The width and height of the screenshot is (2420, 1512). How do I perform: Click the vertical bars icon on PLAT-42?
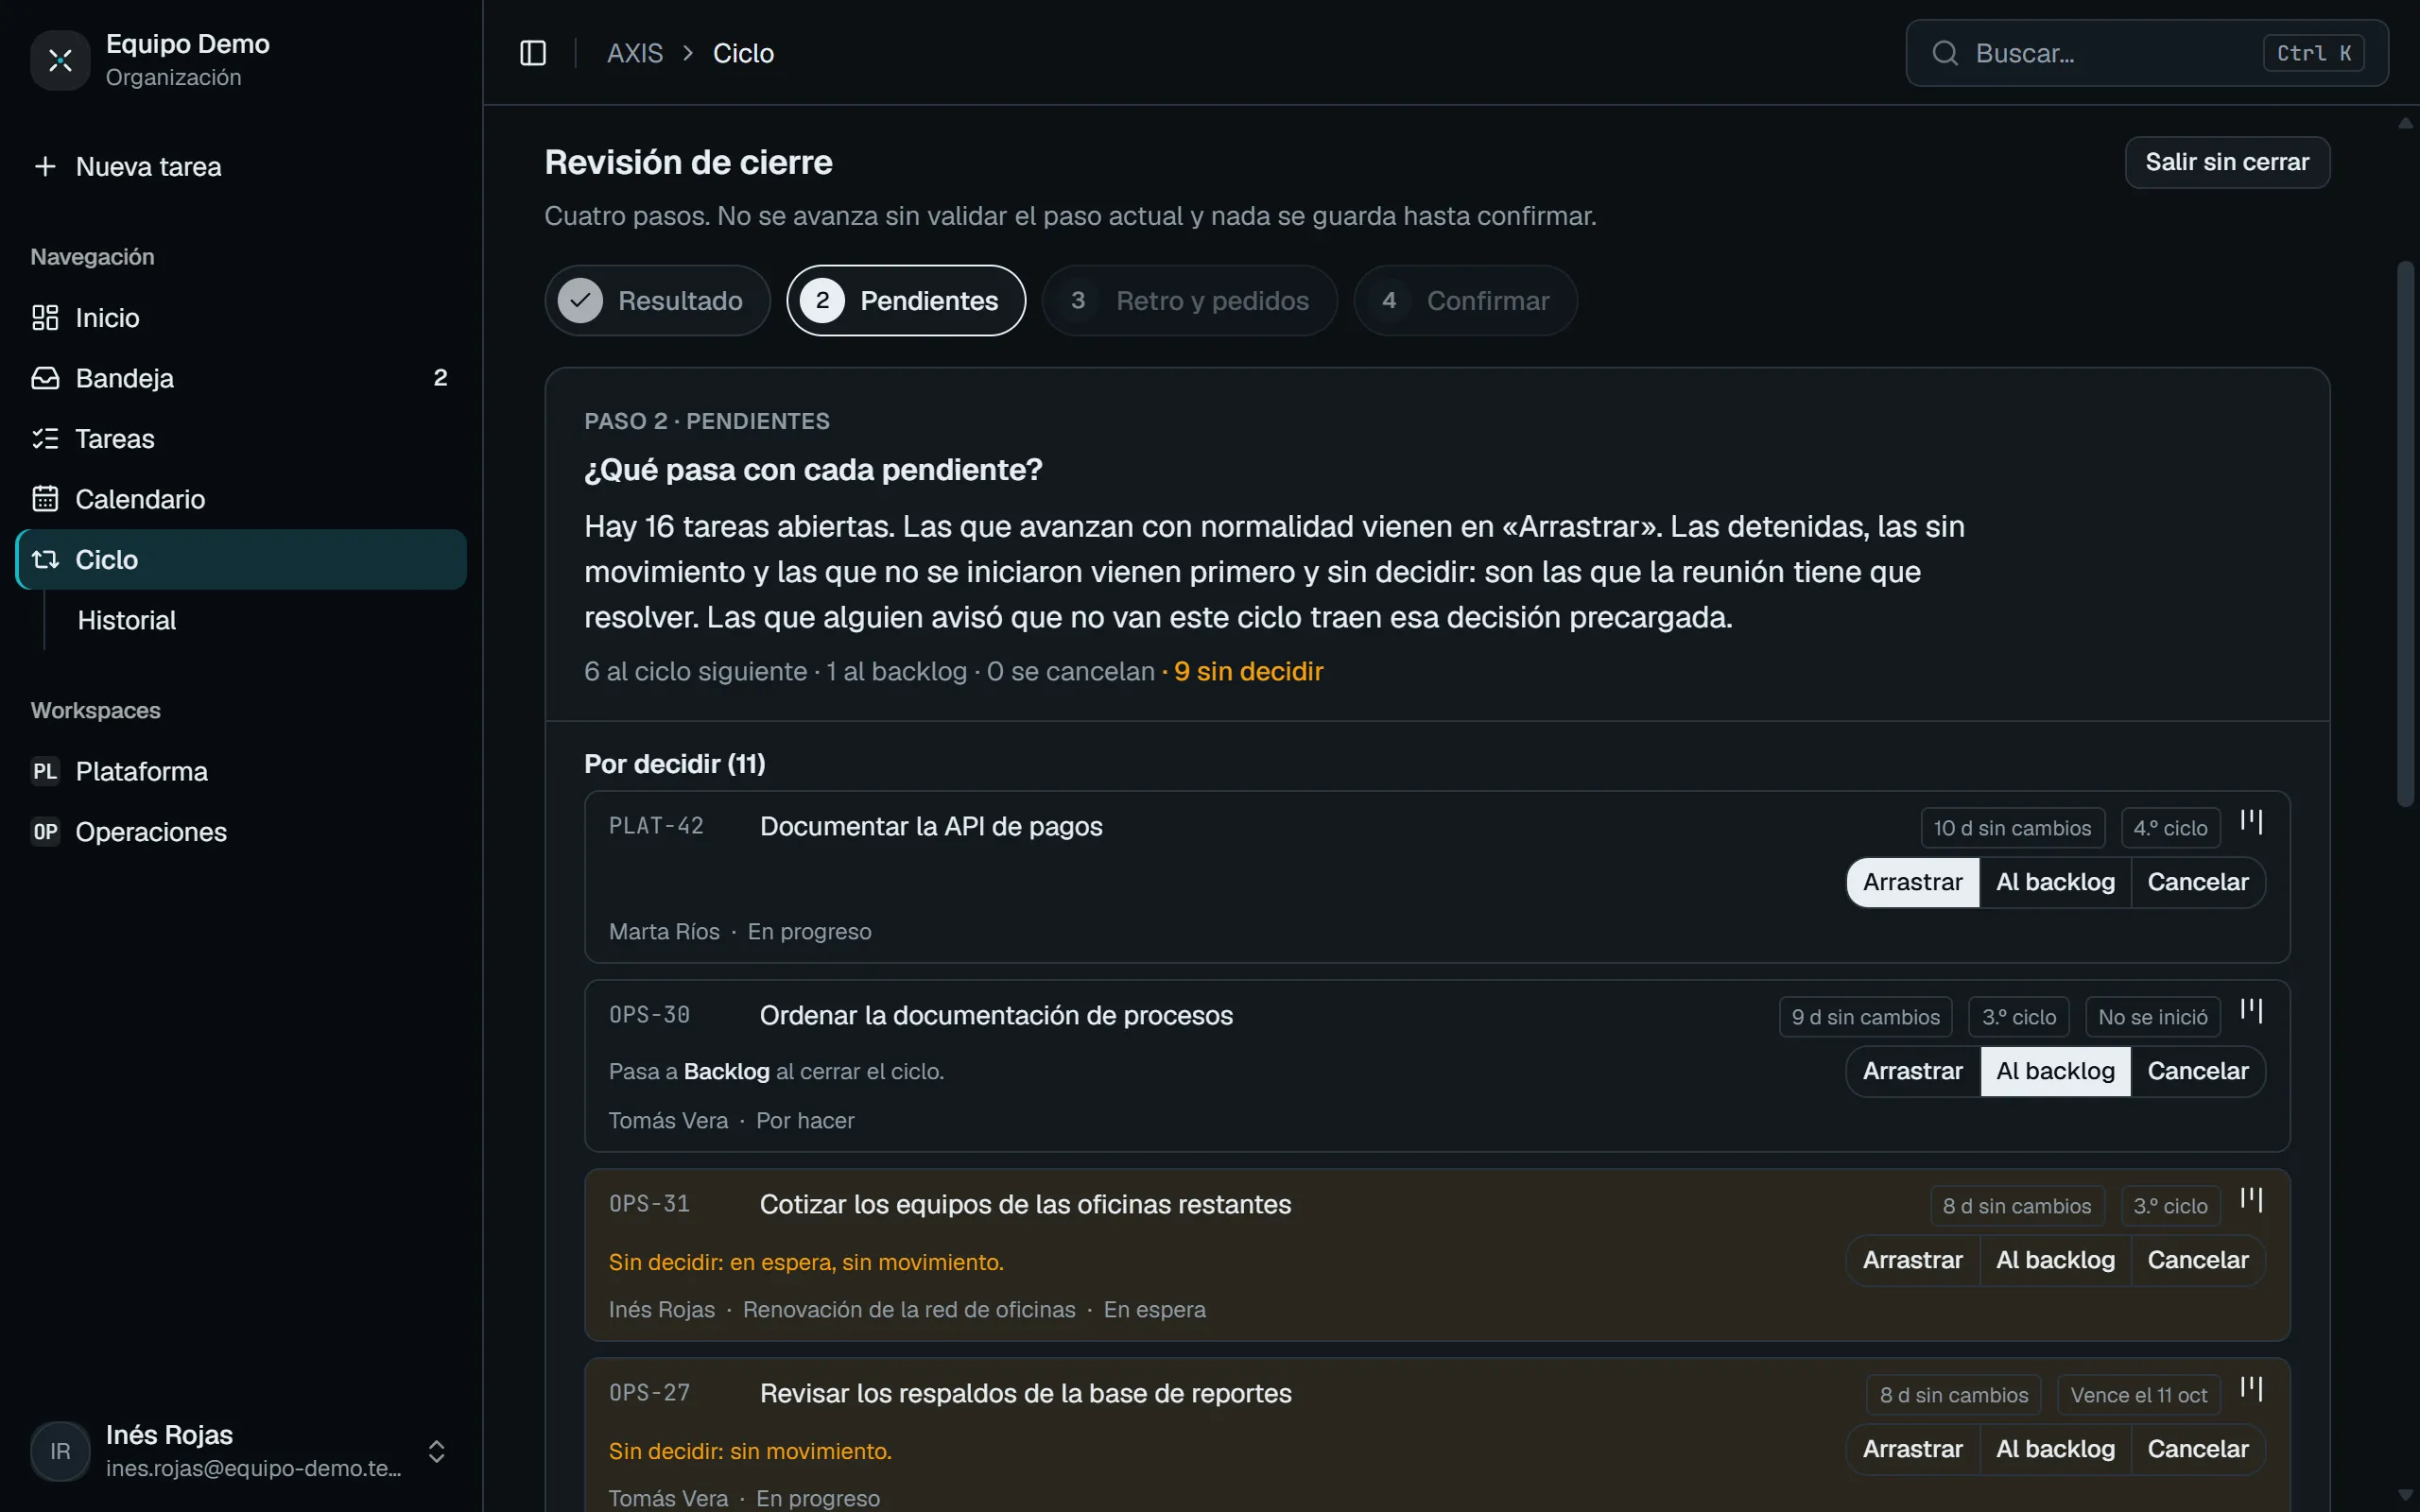[2251, 822]
